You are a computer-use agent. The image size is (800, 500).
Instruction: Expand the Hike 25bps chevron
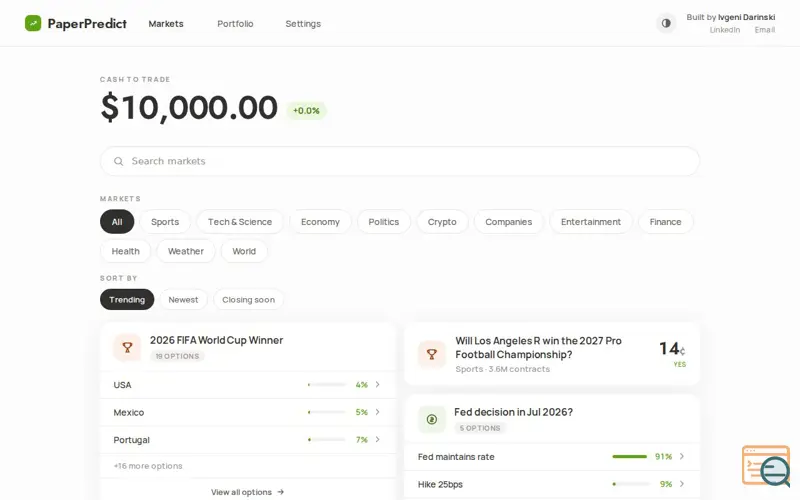point(682,484)
